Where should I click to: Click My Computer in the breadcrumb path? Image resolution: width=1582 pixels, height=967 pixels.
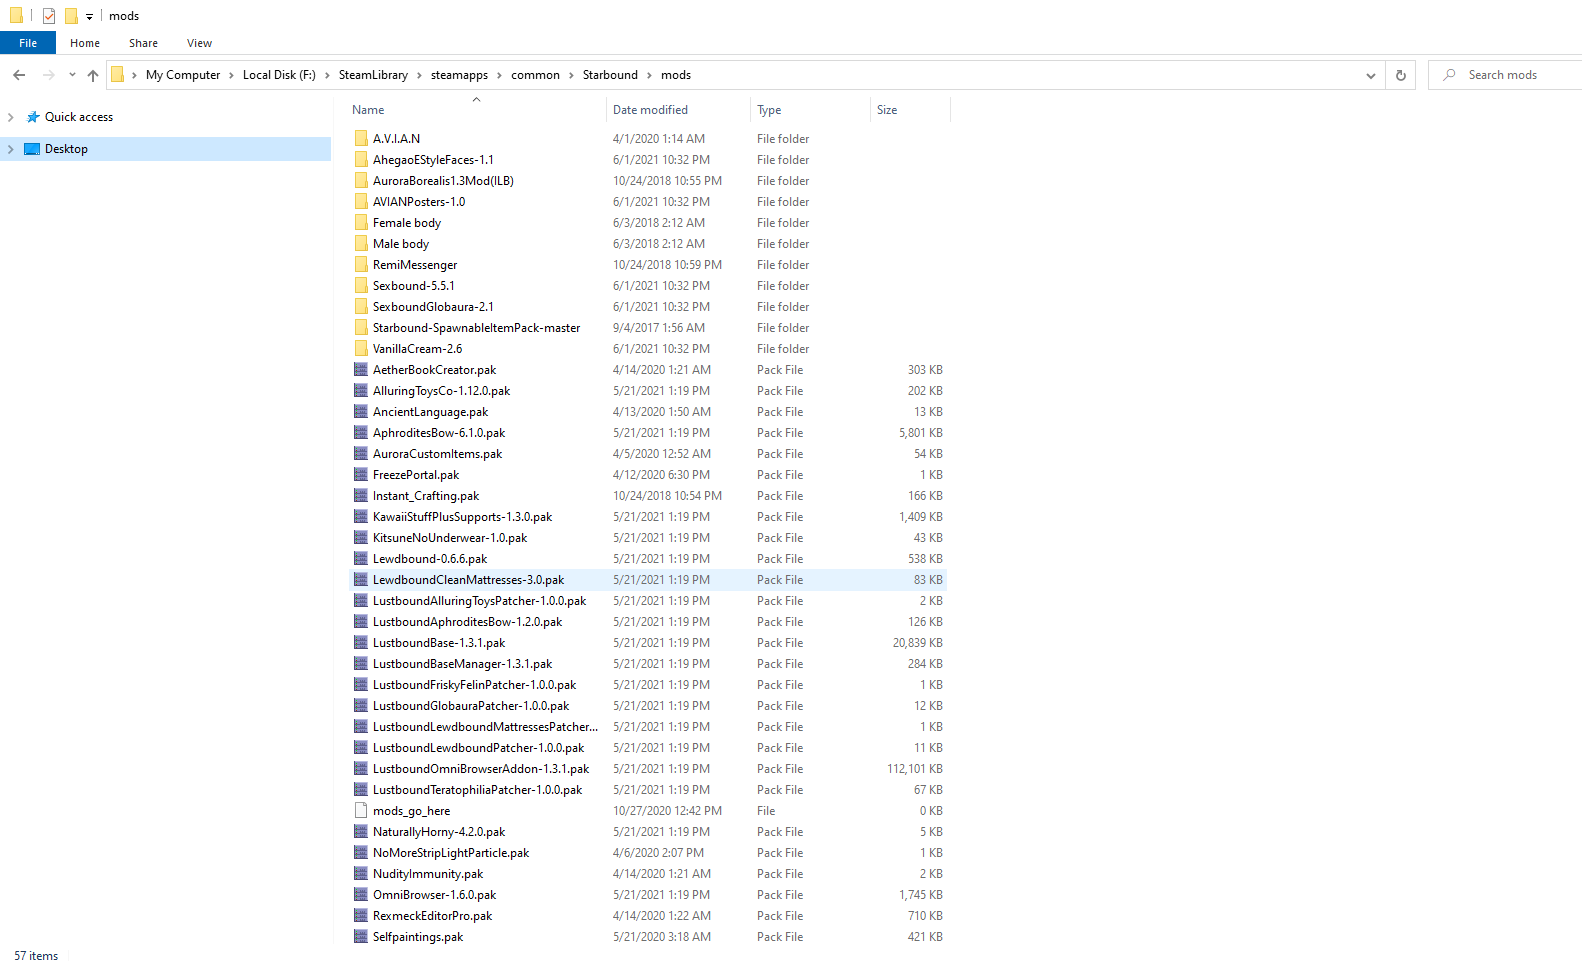tap(183, 75)
